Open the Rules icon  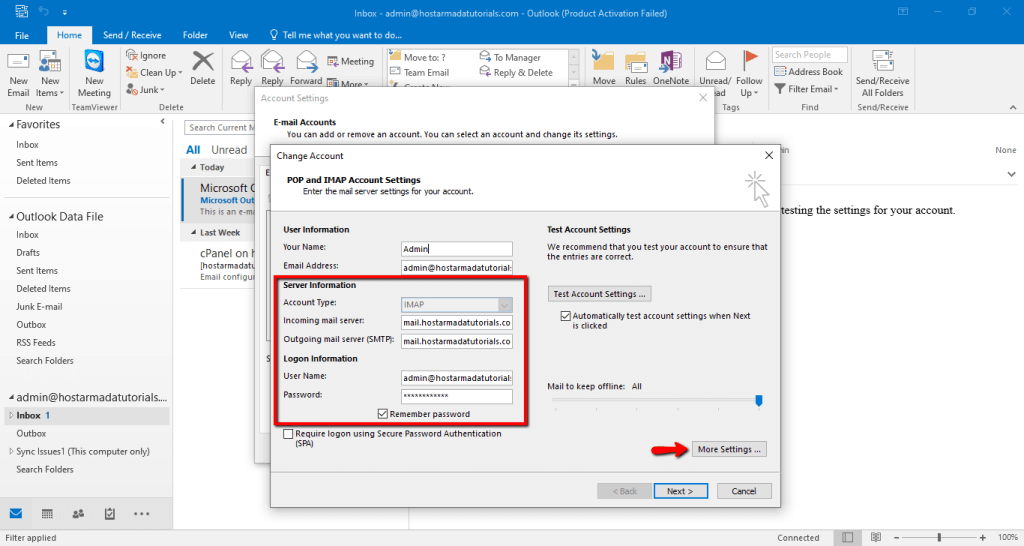[x=635, y=63]
